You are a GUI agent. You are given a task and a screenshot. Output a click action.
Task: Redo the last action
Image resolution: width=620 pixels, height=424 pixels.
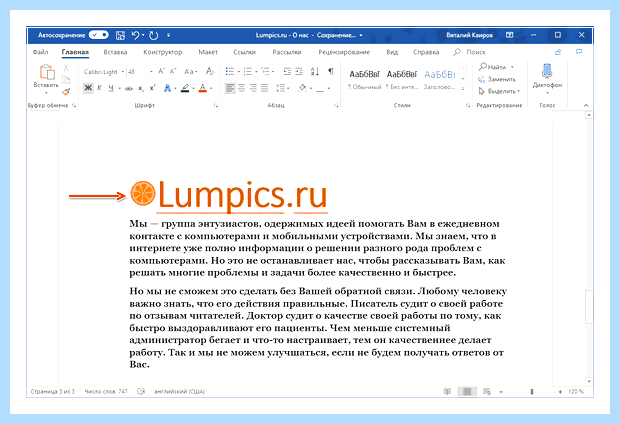pyautogui.click(x=153, y=36)
